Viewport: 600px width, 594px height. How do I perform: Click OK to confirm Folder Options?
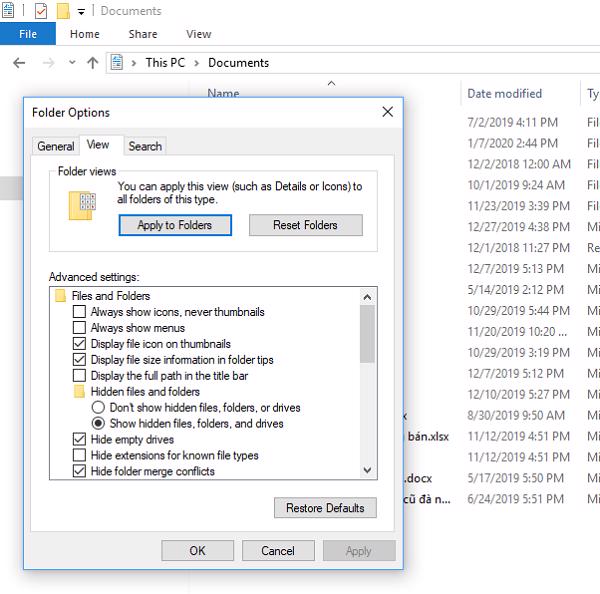(197, 551)
